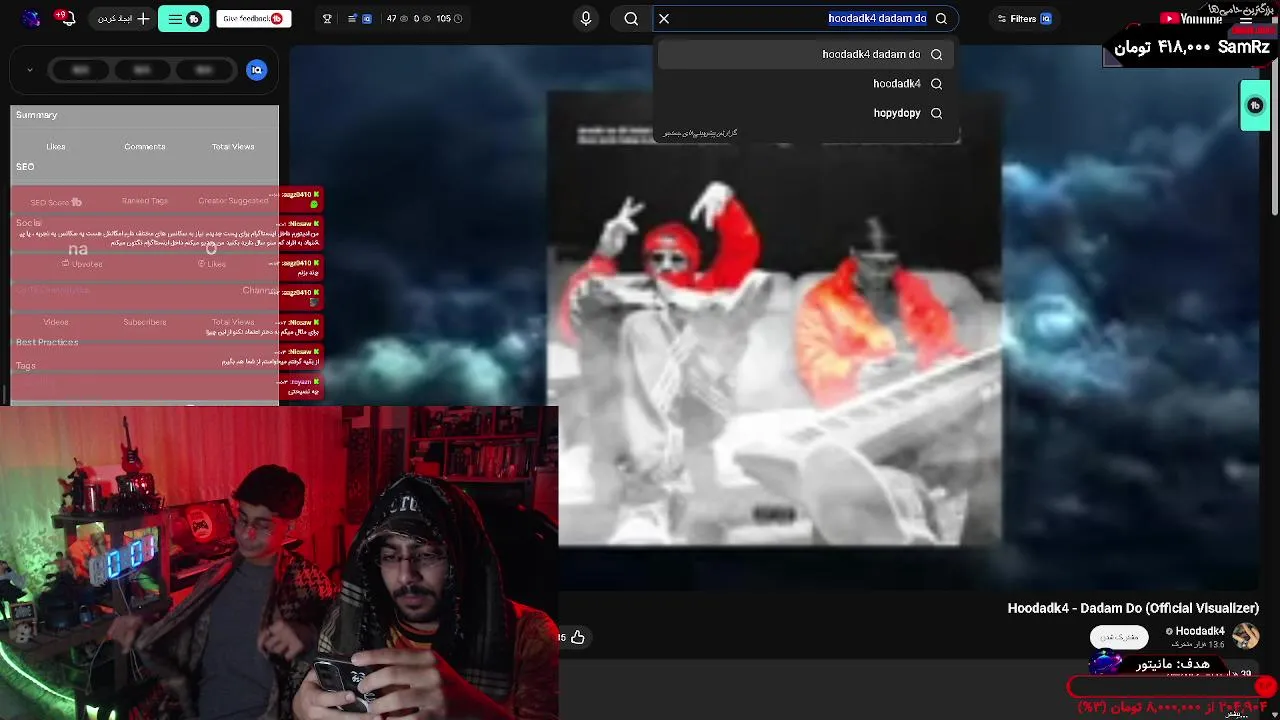Open the account avatar menu

pos(31,18)
